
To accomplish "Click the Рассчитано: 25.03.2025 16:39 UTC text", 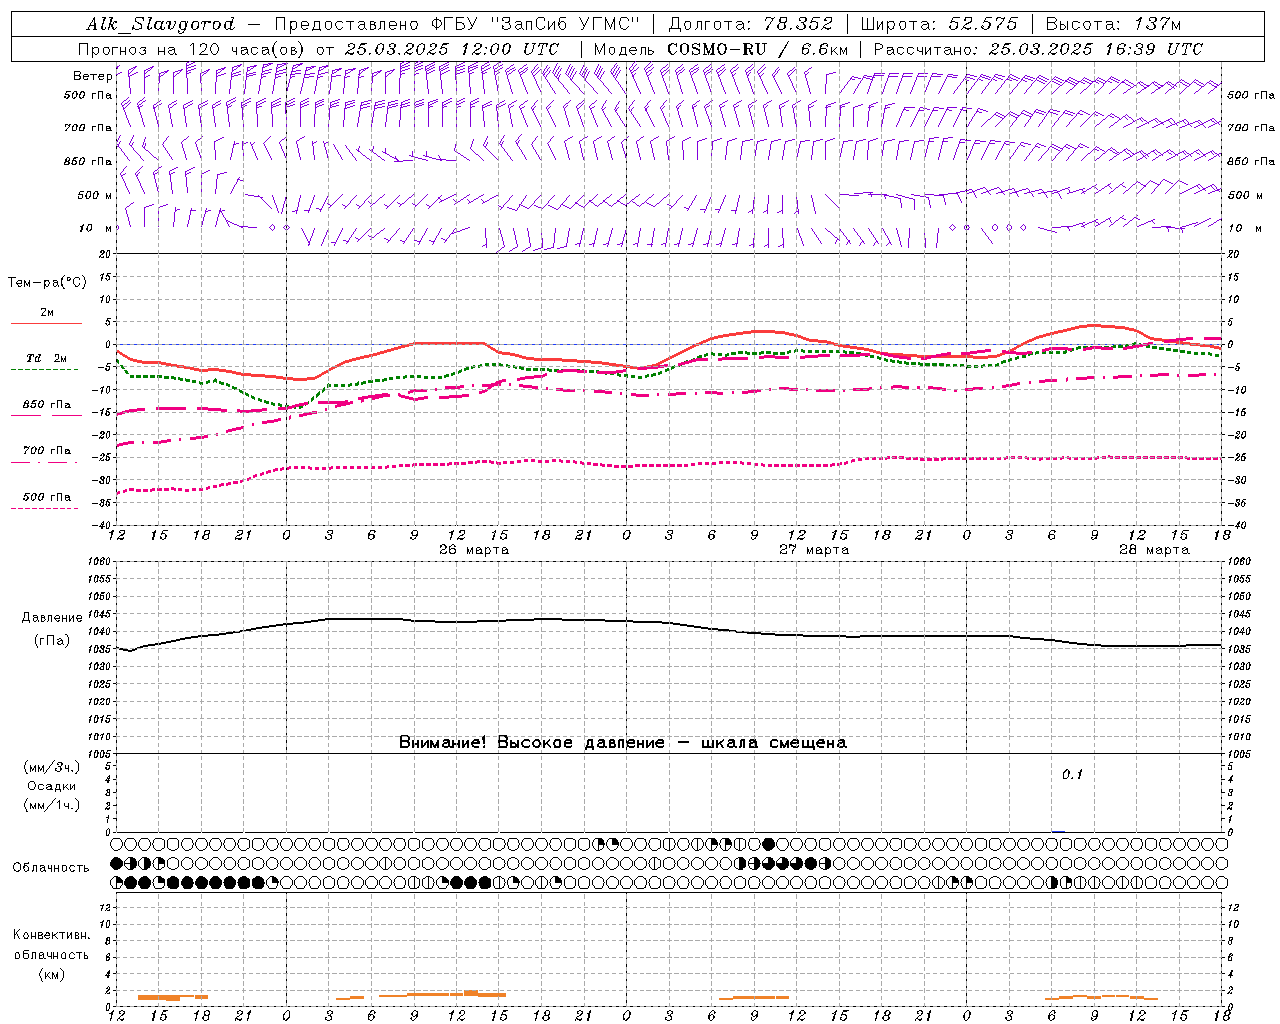I will [x=1038, y=49].
